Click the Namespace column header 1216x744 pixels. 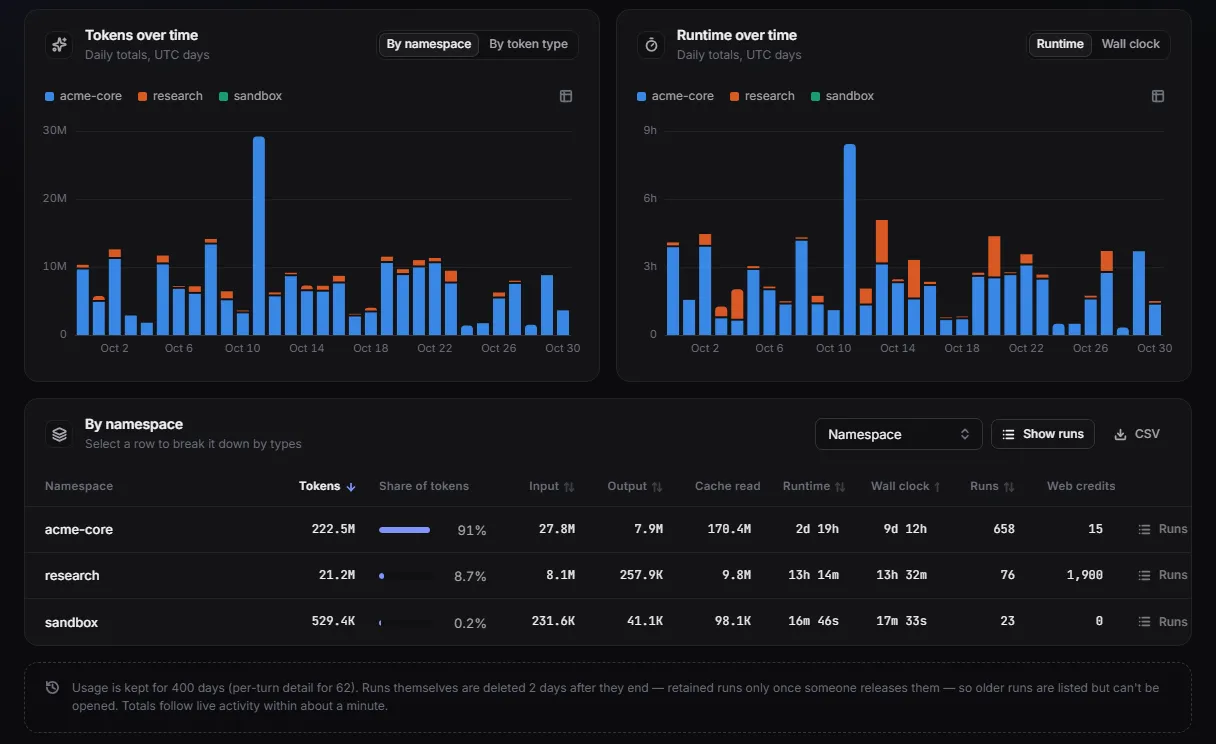click(x=79, y=487)
